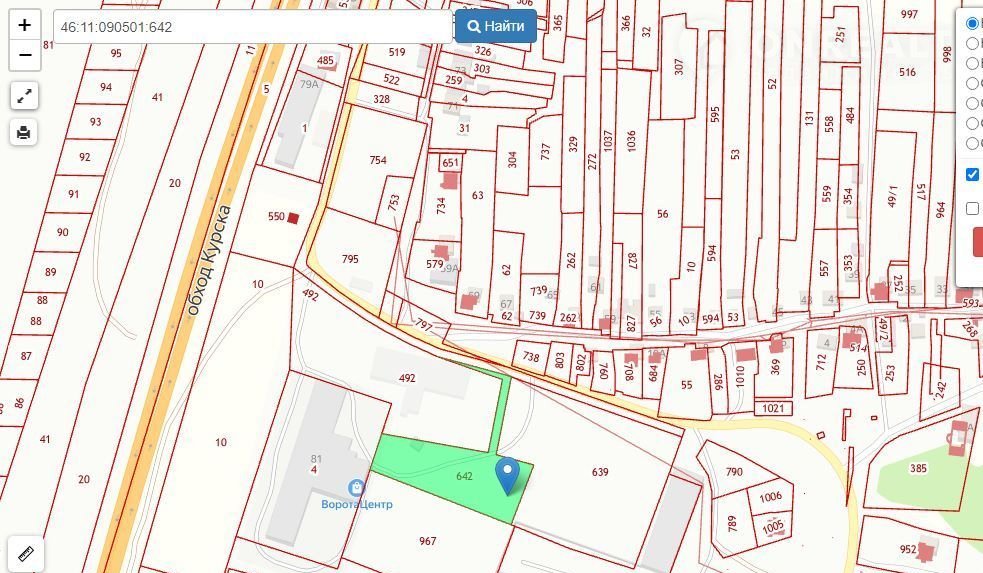Uncheck the checked blue checkbox in the side panel
983x573 pixels.
[972, 174]
